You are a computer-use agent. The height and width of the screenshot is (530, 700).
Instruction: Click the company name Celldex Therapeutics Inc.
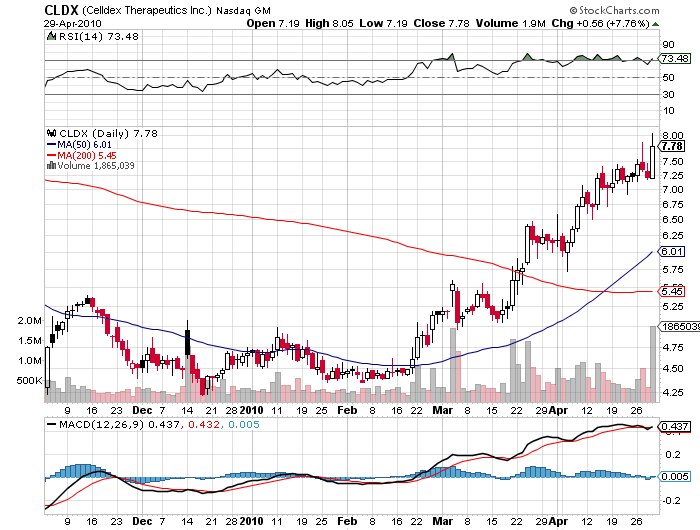(147, 10)
